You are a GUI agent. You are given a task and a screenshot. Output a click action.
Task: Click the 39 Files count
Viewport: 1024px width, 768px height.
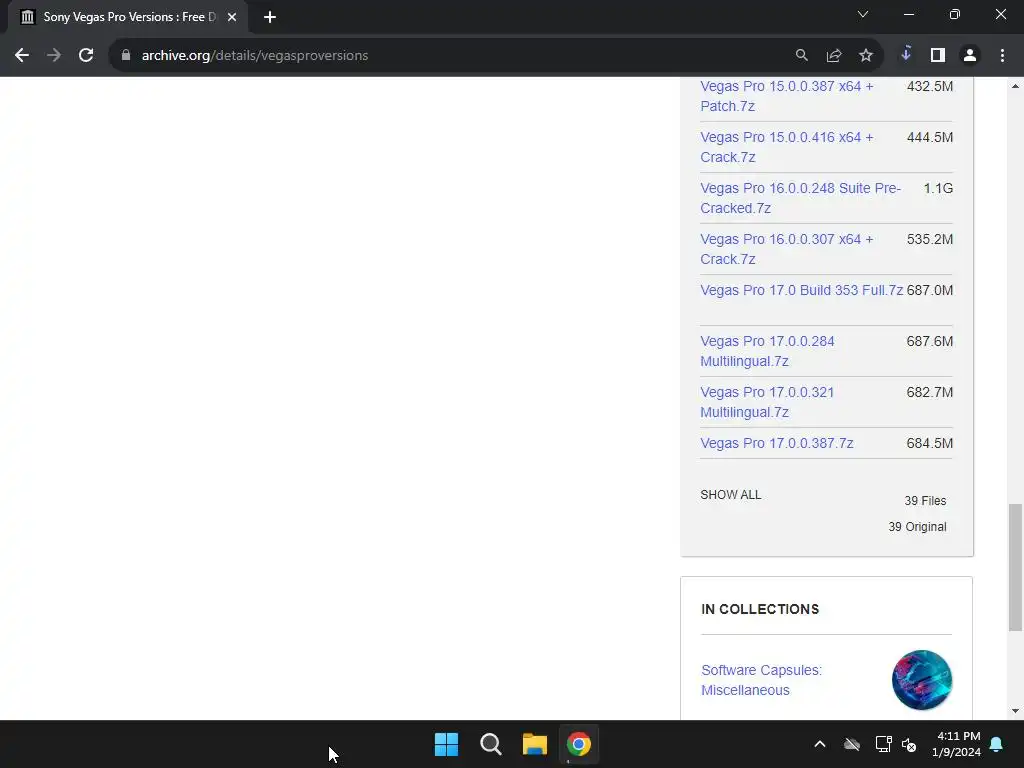click(x=925, y=501)
